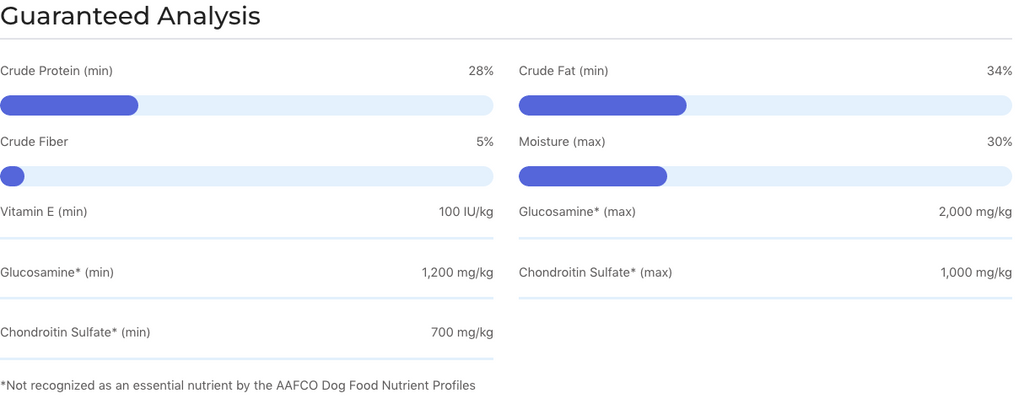
Task: Click the Vitamin E (min) label
Action: coord(43,212)
